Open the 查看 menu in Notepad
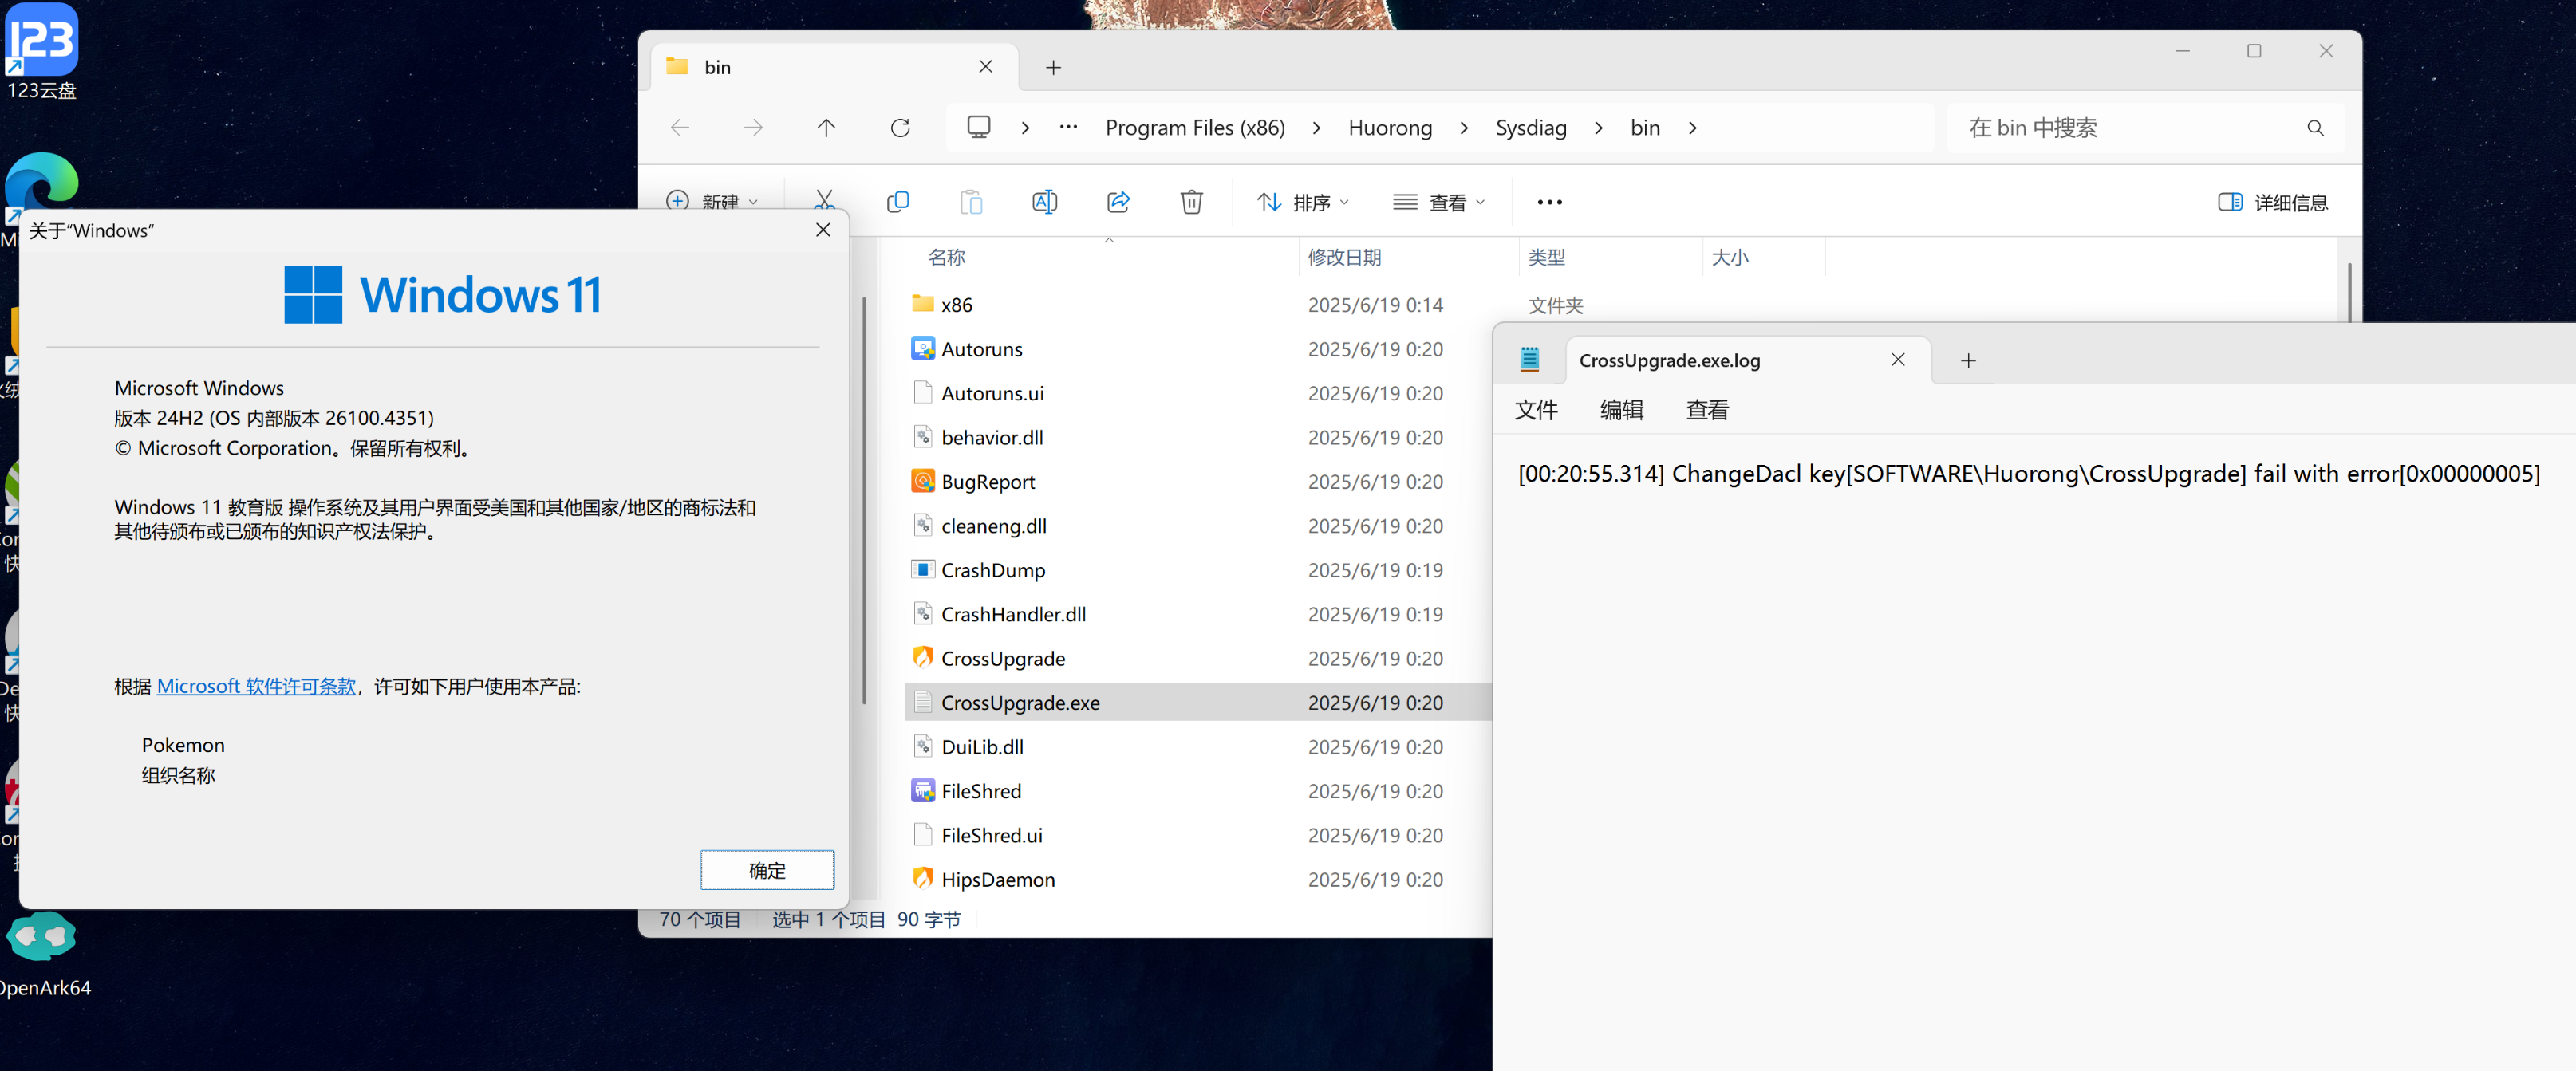The width and height of the screenshot is (2576, 1071). (x=1707, y=410)
